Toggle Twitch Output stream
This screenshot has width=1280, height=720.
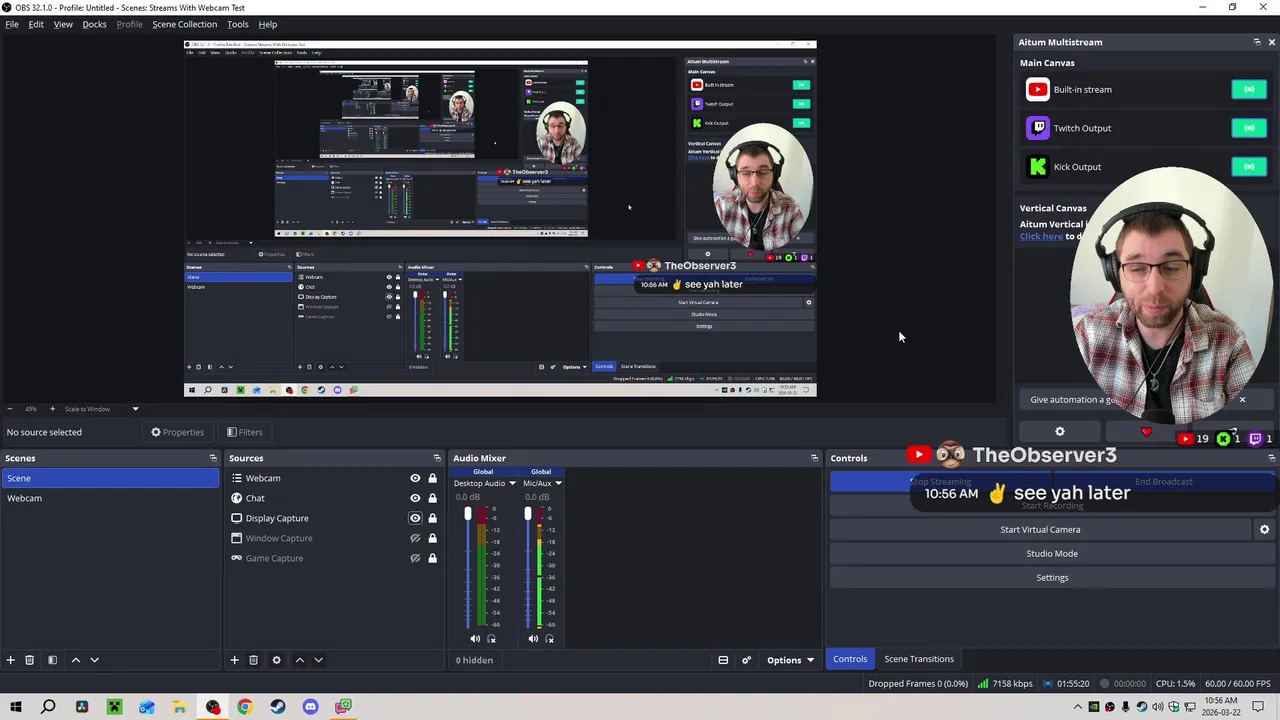pyautogui.click(x=1249, y=128)
